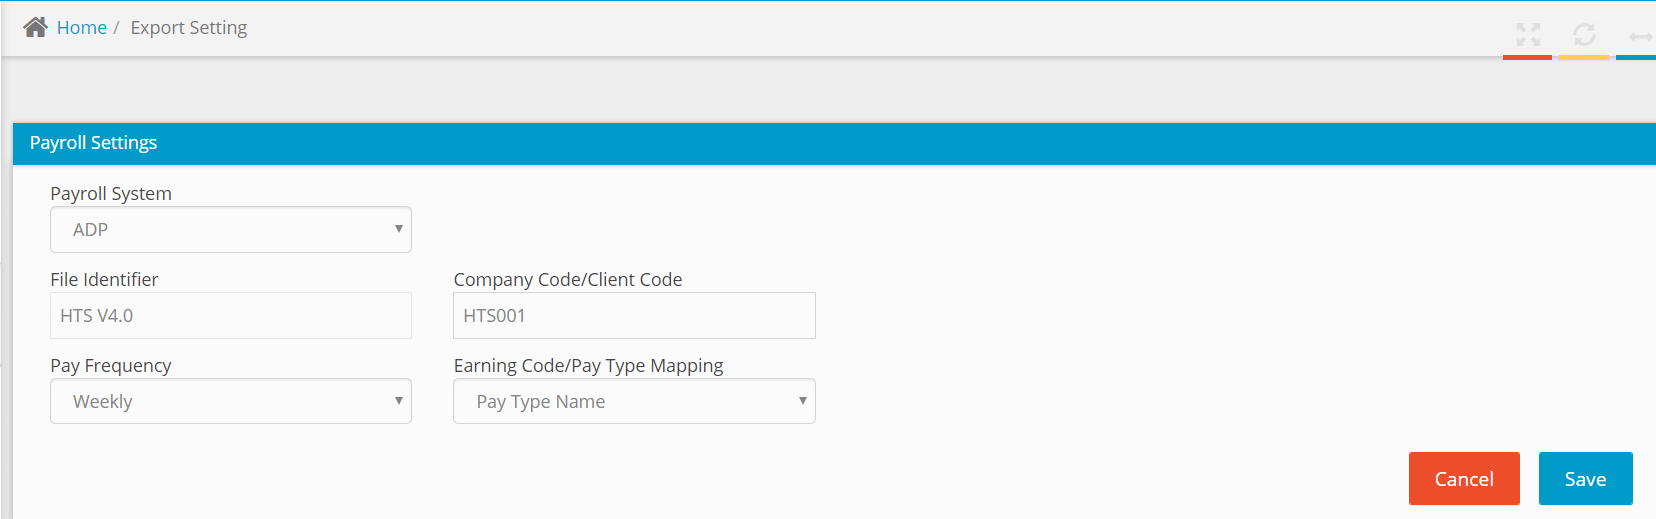This screenshot has width=1656, height=519.
Task: Click the Payroll Settings panel header
Action: tap(834, 143)
